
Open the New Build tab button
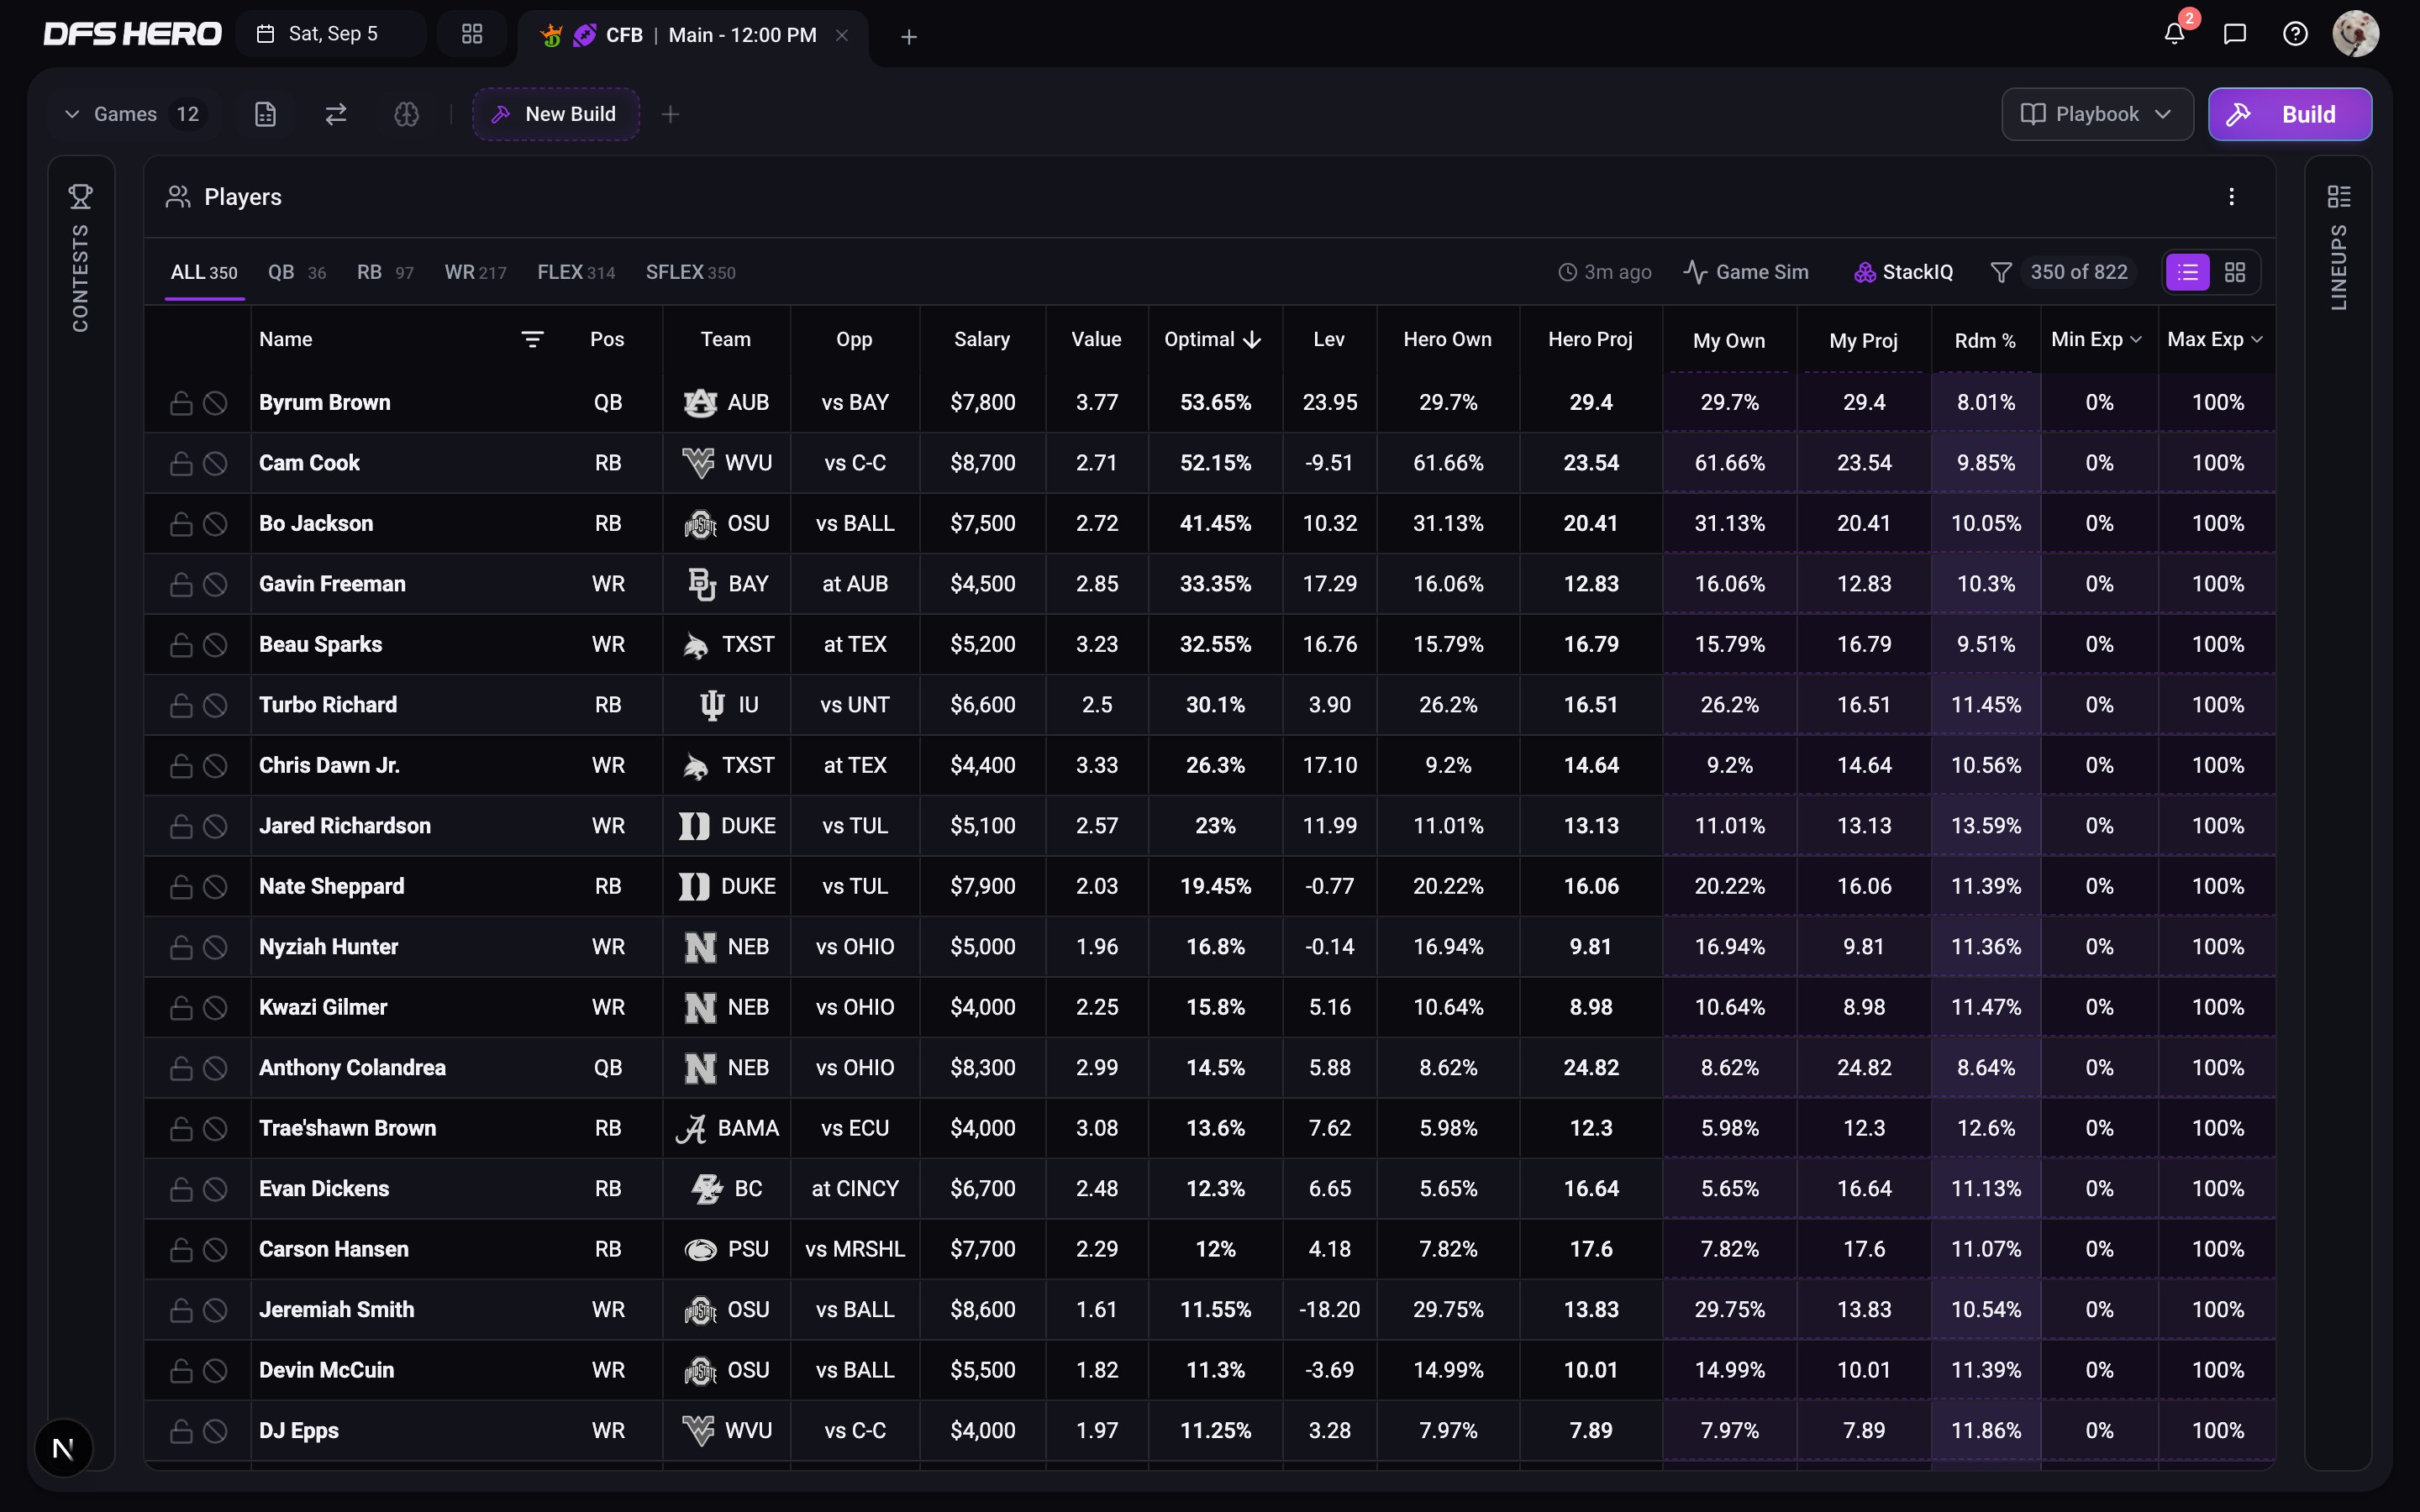coord(555,114)
